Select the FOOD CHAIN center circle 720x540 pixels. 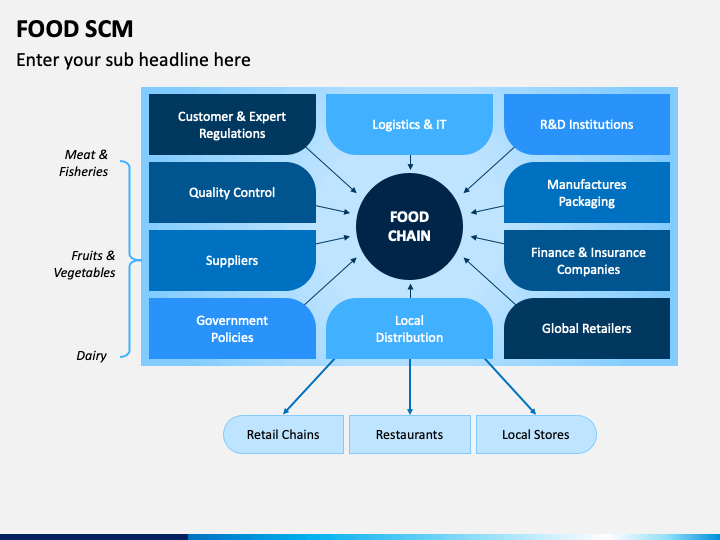click(409, 226)
